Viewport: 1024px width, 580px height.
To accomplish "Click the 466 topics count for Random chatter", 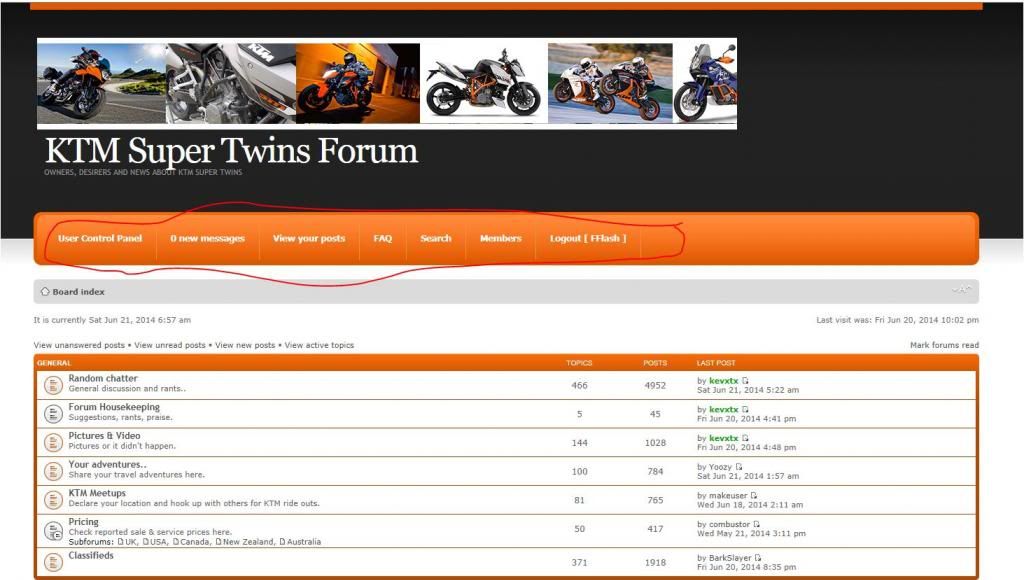I will tap(579, 386).
